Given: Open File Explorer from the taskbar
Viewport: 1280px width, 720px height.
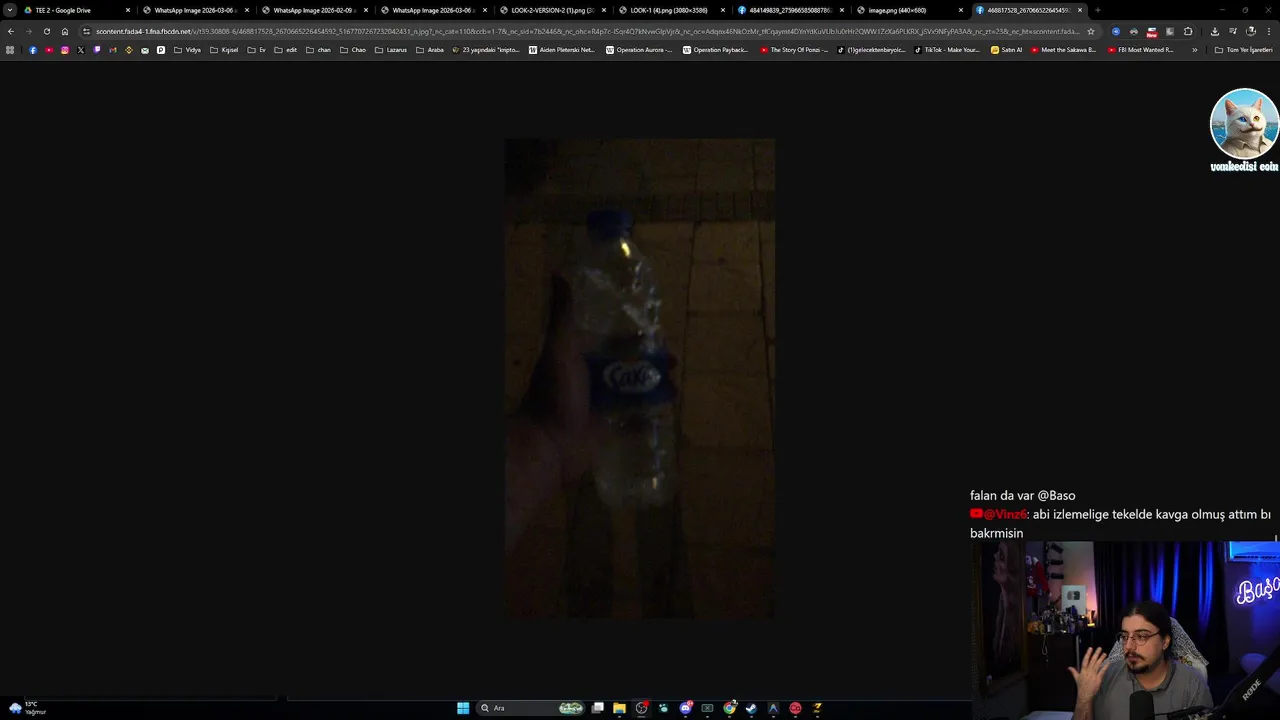Looking at the screenshot, I should pyautogui.click(x=619, y=708).
